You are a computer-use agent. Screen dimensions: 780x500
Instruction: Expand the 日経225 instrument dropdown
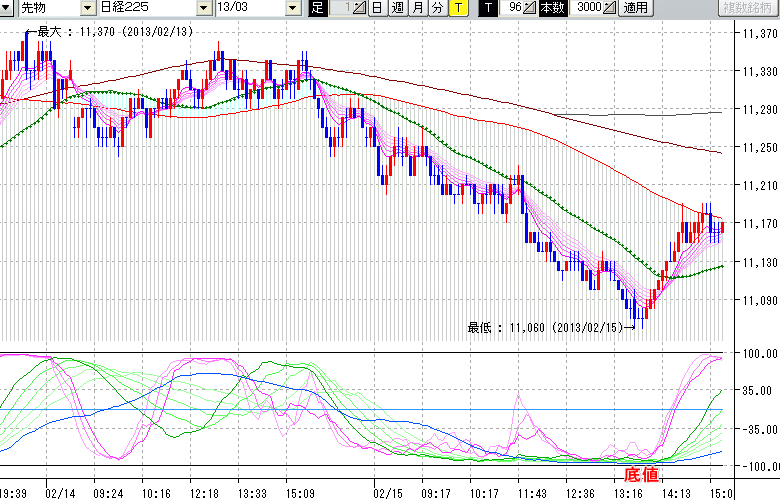pyautogui.click(x=205, y=8)
